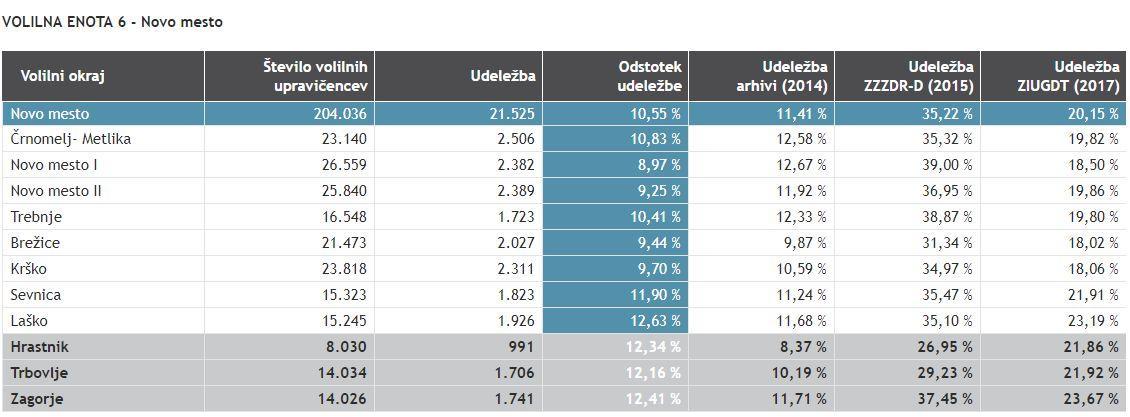Click the bold 'Hrastnik' district name
Viewport: 1130px width, 417px height.
tap(39, 347)
